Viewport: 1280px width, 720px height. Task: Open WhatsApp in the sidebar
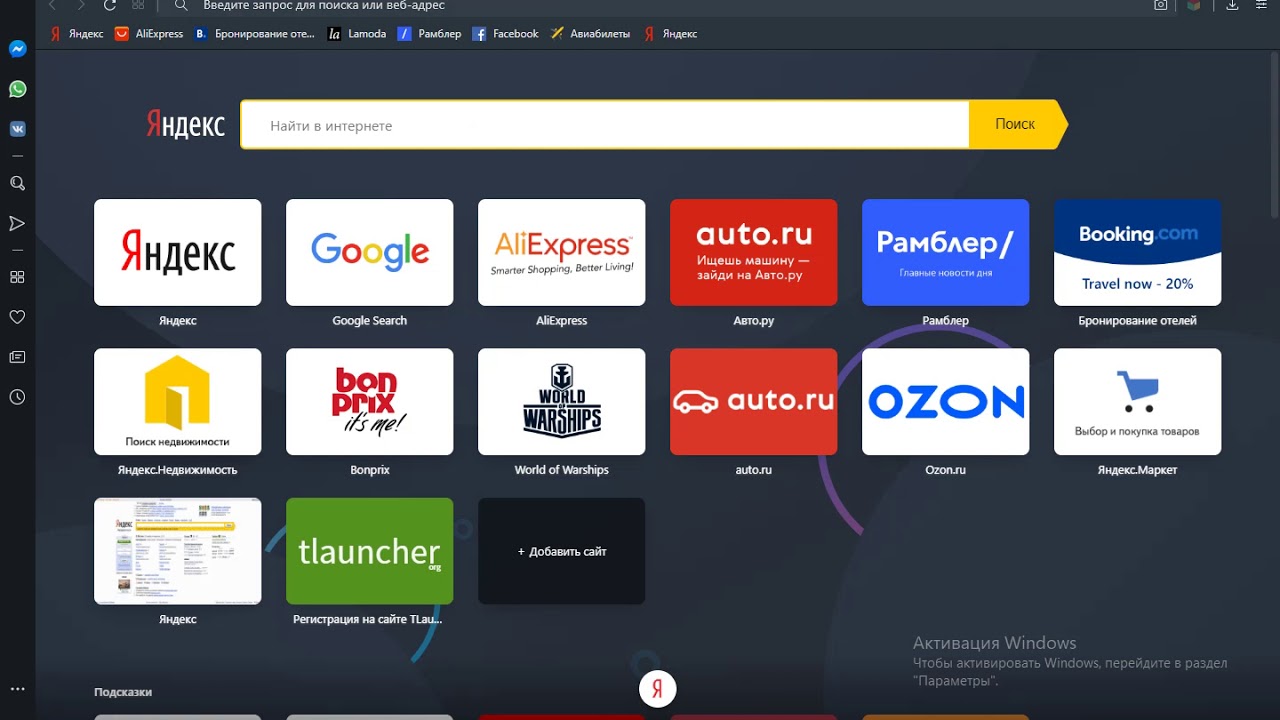[17, 89]
